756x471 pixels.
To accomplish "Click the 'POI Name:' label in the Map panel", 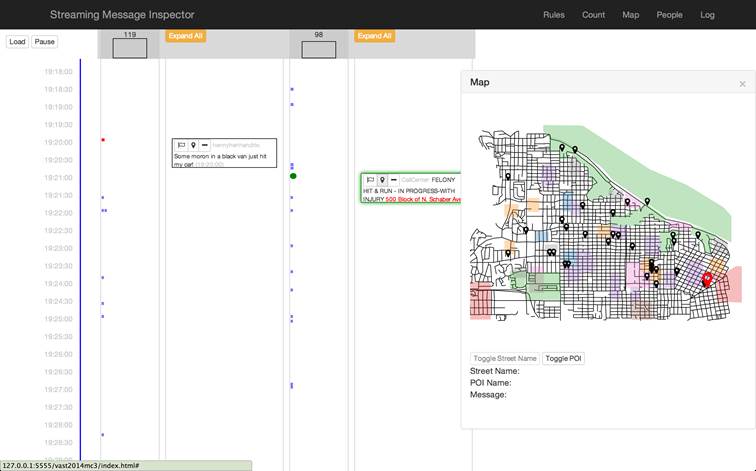I will point(491,383).
